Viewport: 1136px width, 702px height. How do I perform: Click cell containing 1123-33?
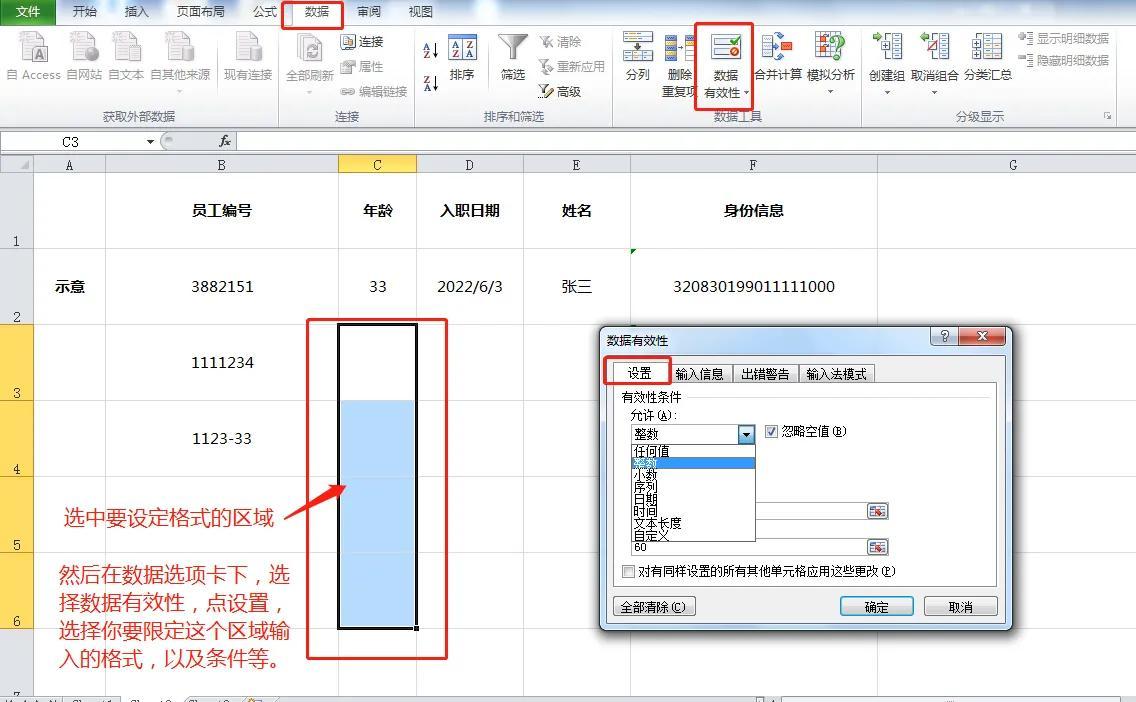(222, 438)
